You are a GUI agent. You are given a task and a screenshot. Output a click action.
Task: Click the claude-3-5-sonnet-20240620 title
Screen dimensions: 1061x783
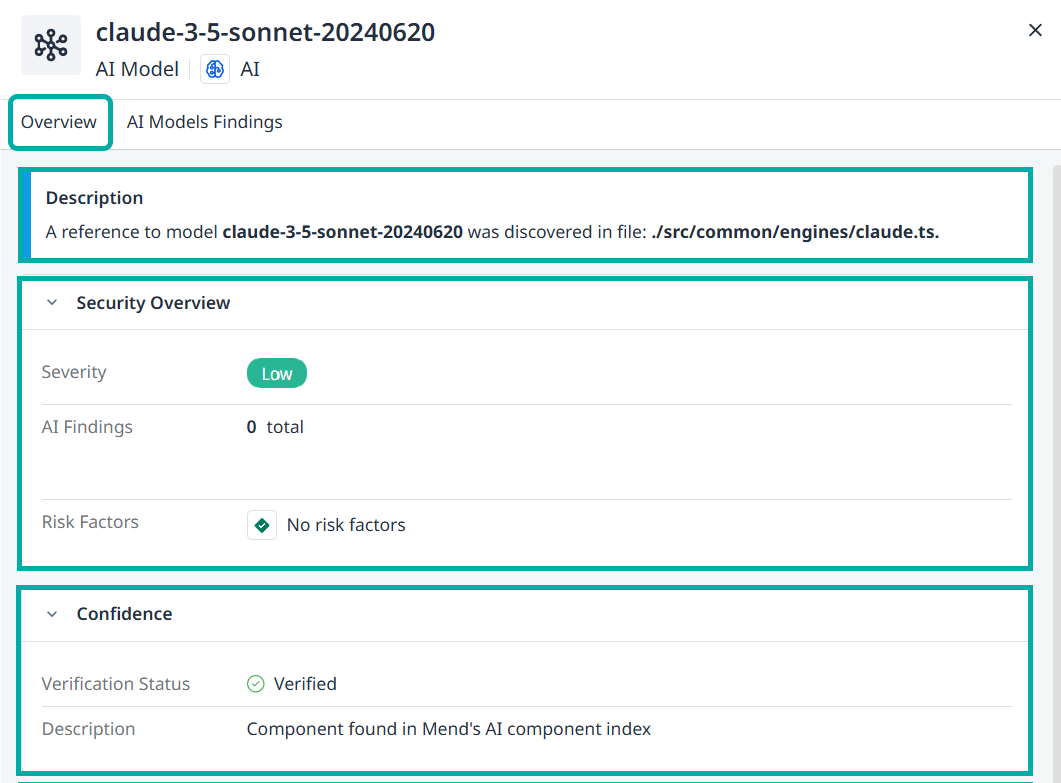coord(265,32)
